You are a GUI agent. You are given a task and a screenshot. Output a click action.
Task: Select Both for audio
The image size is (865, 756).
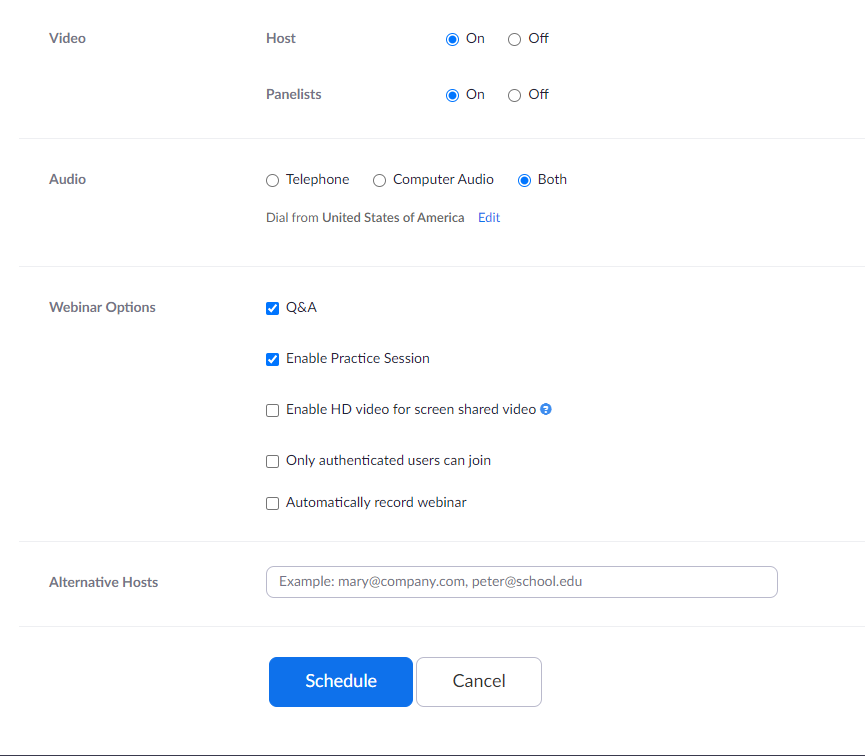click(524, 181)
